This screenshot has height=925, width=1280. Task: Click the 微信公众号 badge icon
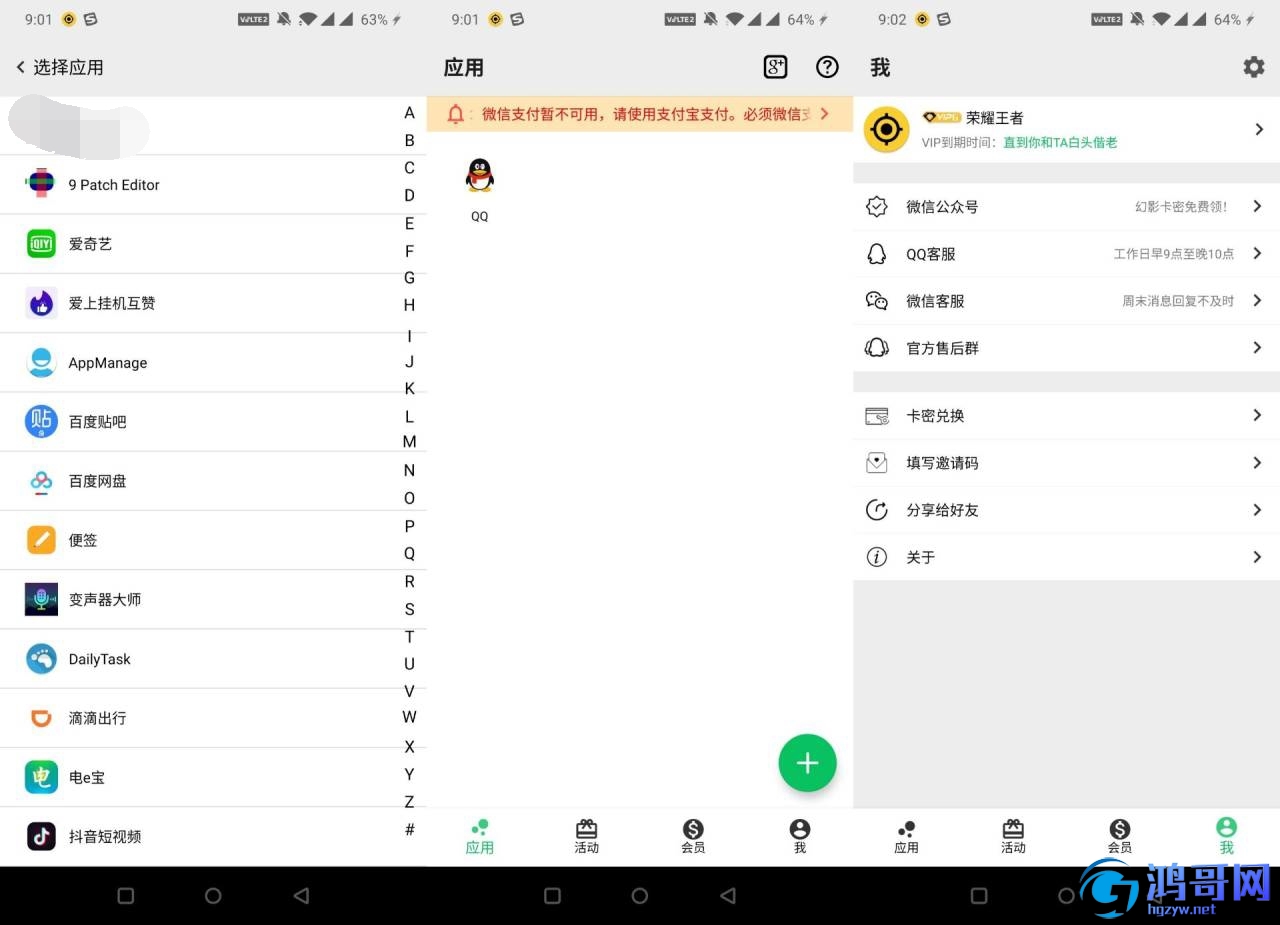tap(877, 206)
